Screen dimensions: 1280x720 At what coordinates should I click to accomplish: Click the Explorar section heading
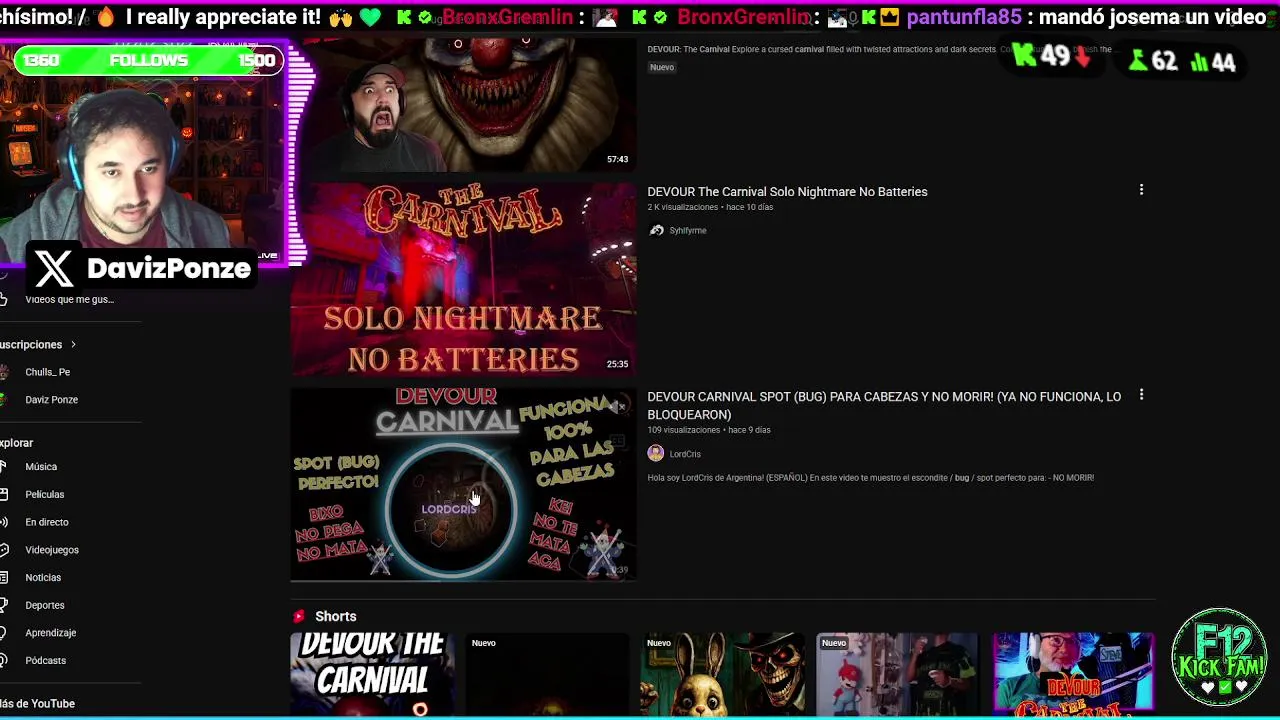coord(17,443)
